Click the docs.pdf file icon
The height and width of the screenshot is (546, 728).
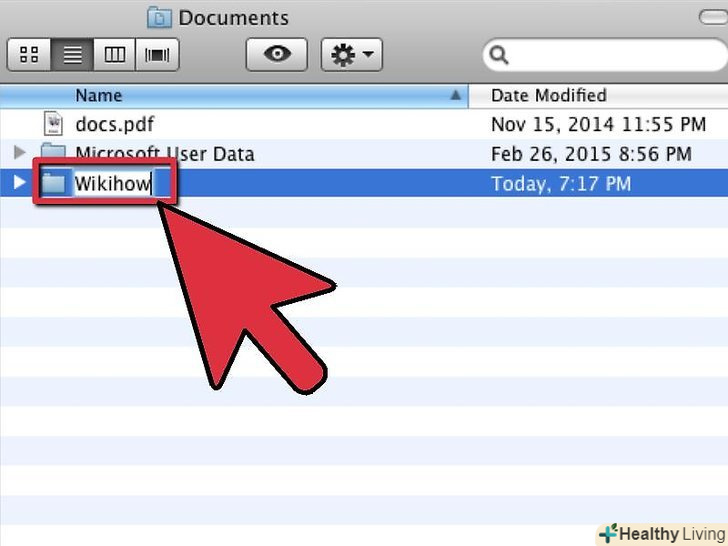pyautogui.click(x=53, y=124)
